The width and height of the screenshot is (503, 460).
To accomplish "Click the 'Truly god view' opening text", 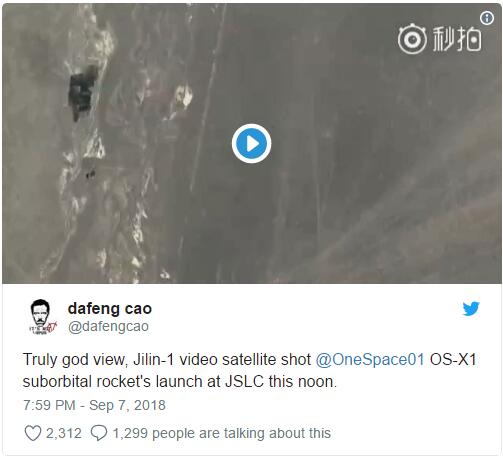I will click(x=74, y=360).
